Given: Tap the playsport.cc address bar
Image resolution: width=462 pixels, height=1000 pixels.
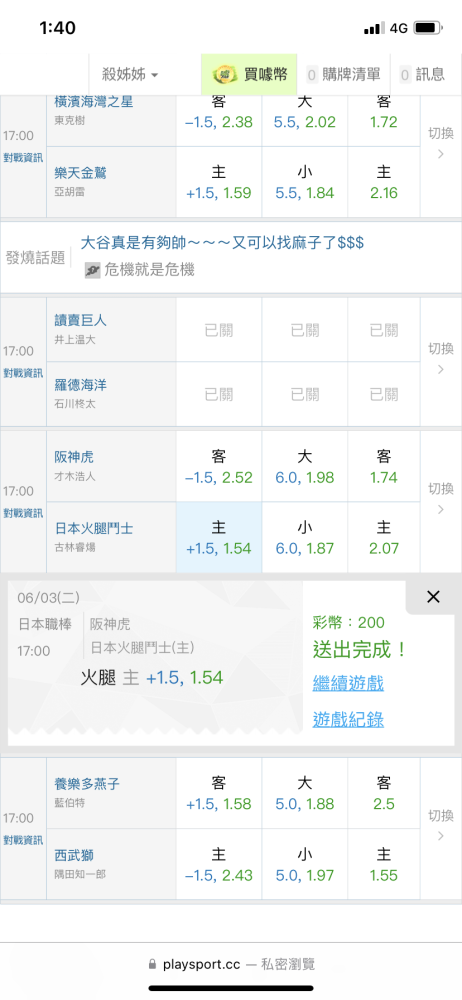Looking at the screenshot, I should click(231, 964).
